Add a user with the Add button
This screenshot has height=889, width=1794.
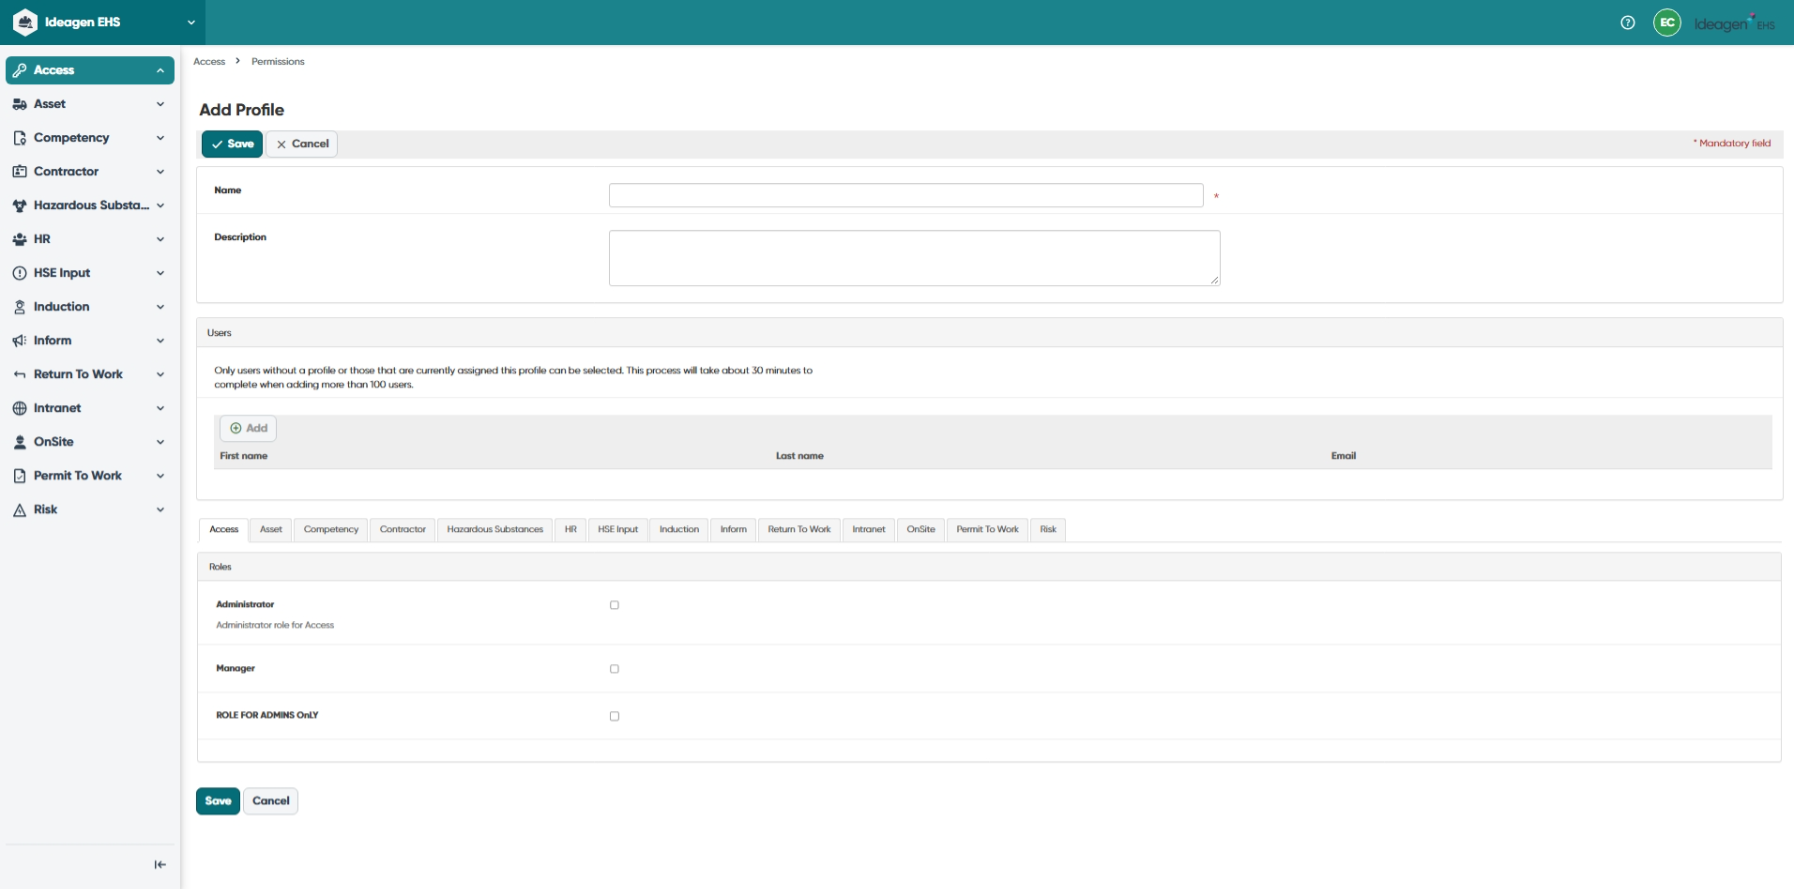pyautogui.click(x=248, y=428)
